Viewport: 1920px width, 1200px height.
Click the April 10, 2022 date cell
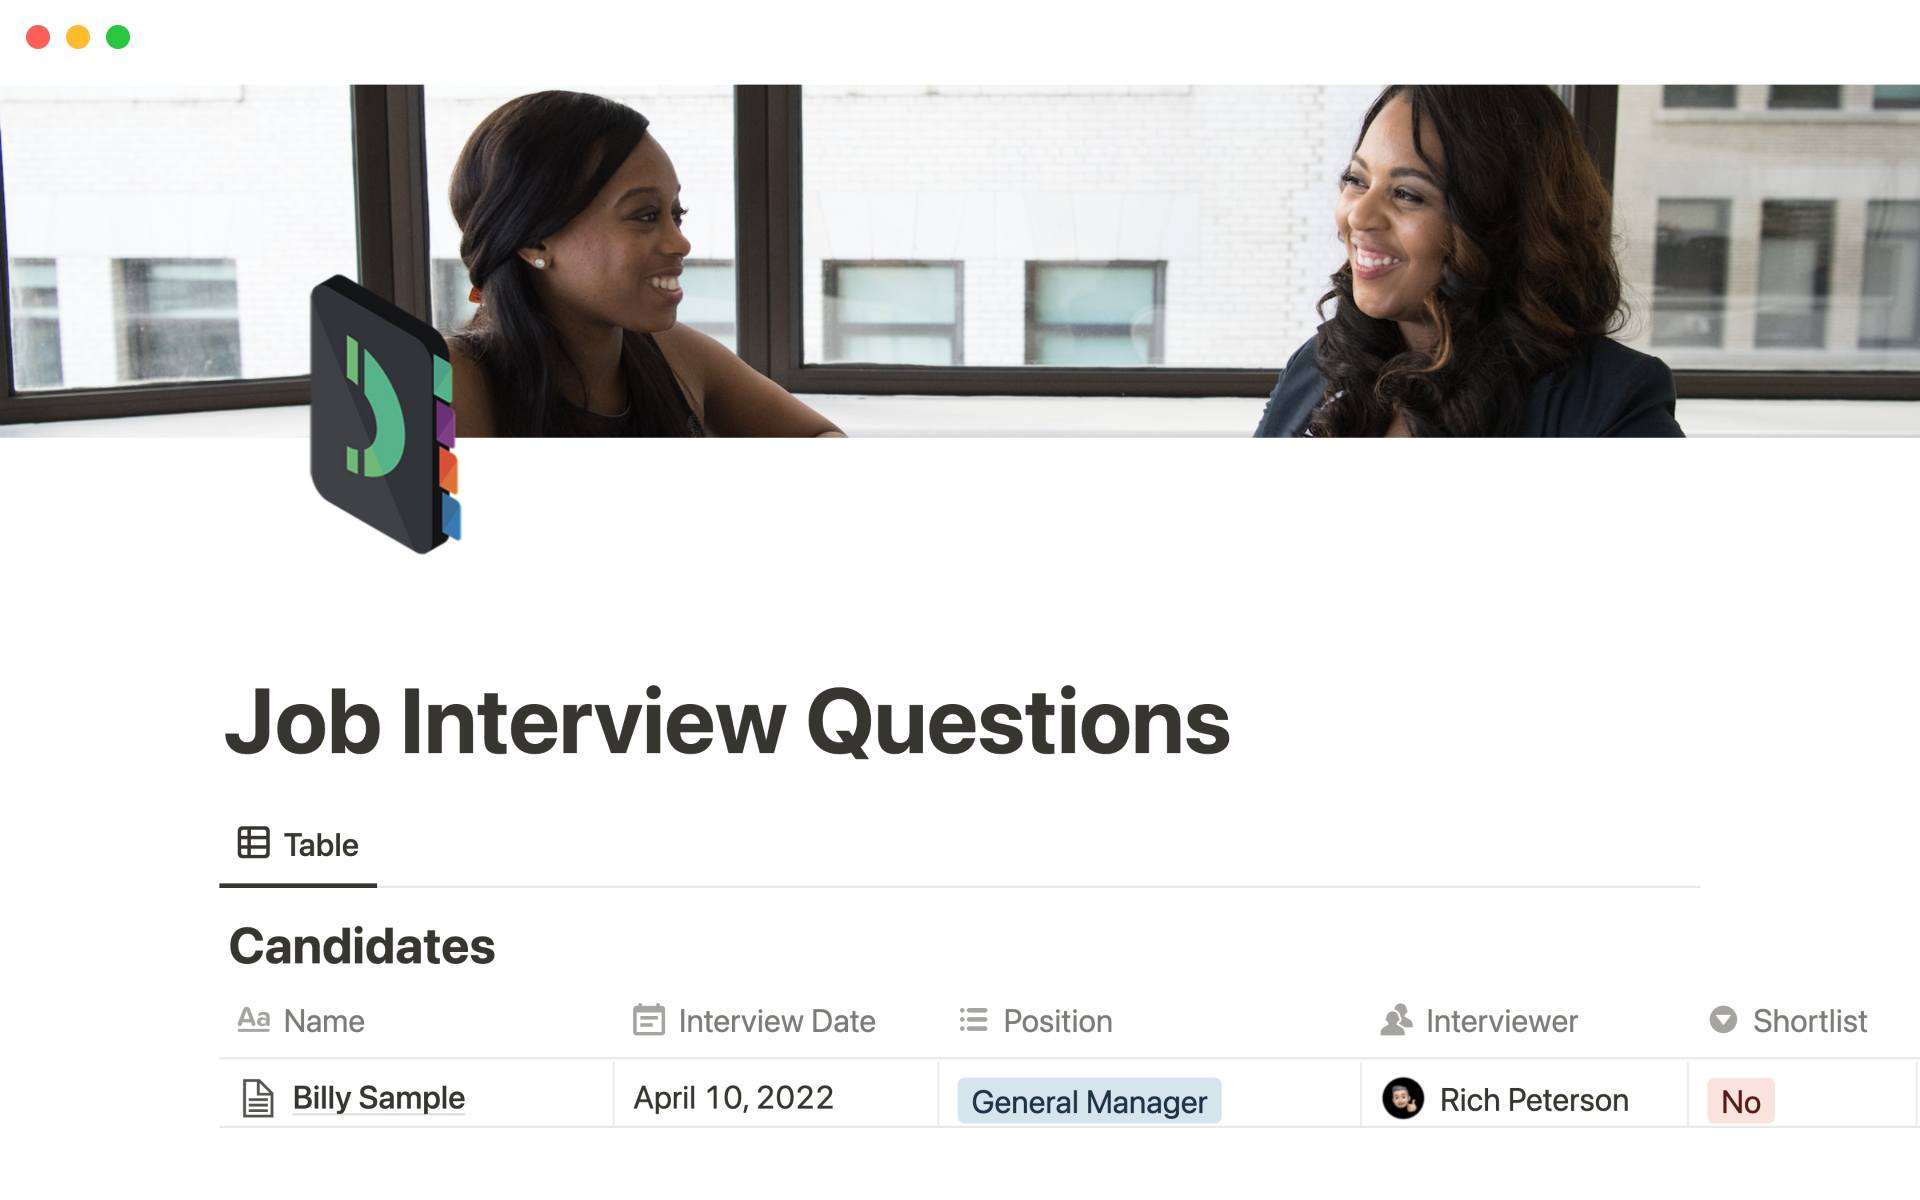(x=733, y=1098)
